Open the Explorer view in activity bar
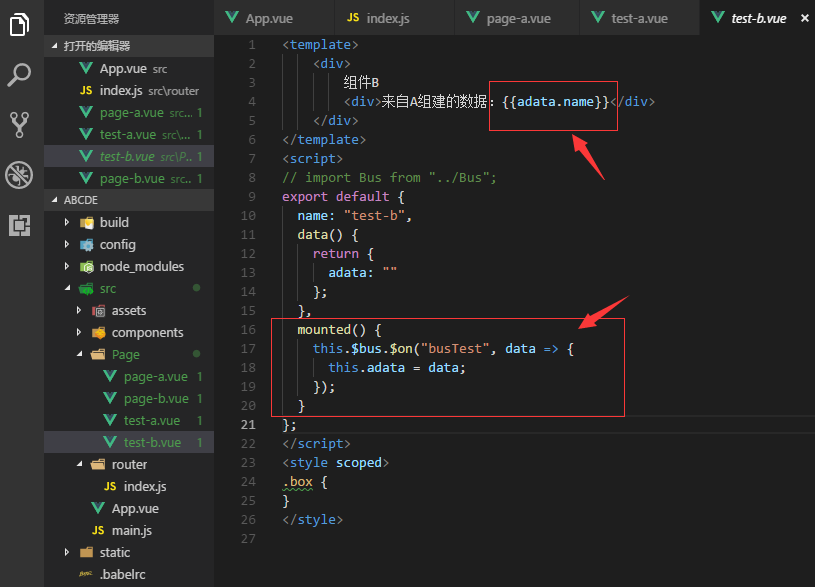This screenshot has height=587, width=815. click(19, 24)
